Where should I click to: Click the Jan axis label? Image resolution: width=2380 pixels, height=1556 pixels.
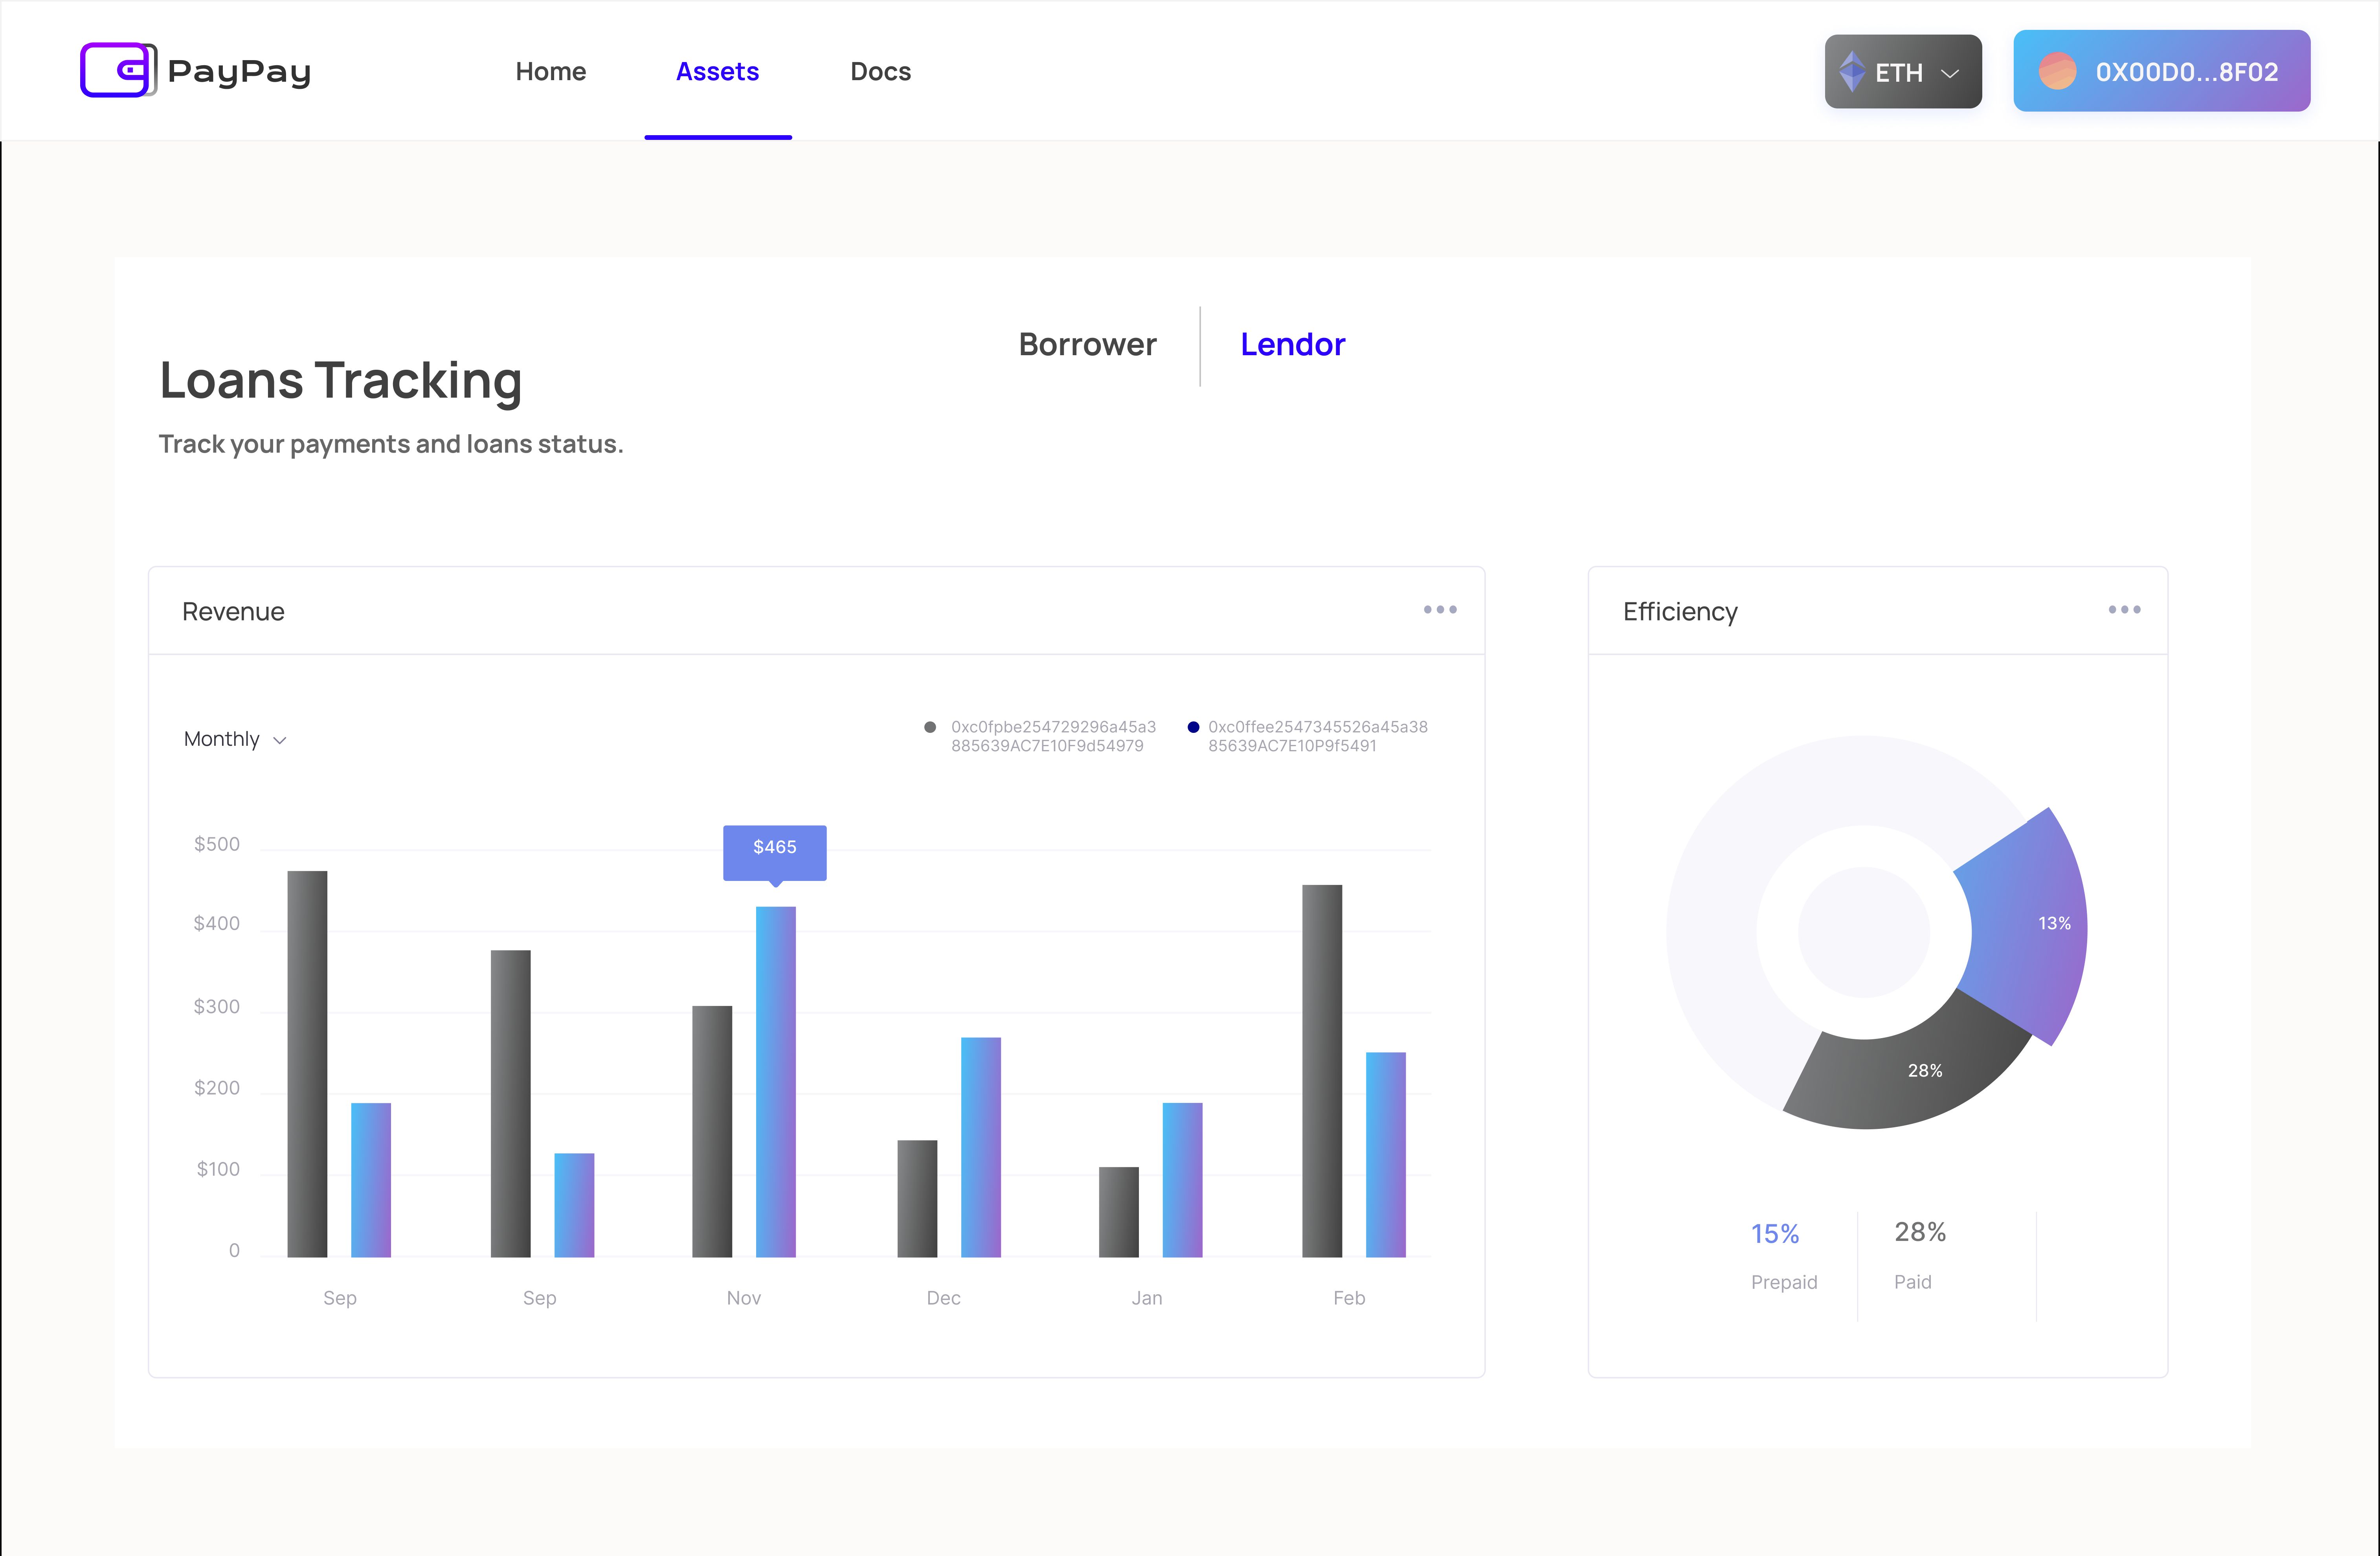(1147, 1298)
